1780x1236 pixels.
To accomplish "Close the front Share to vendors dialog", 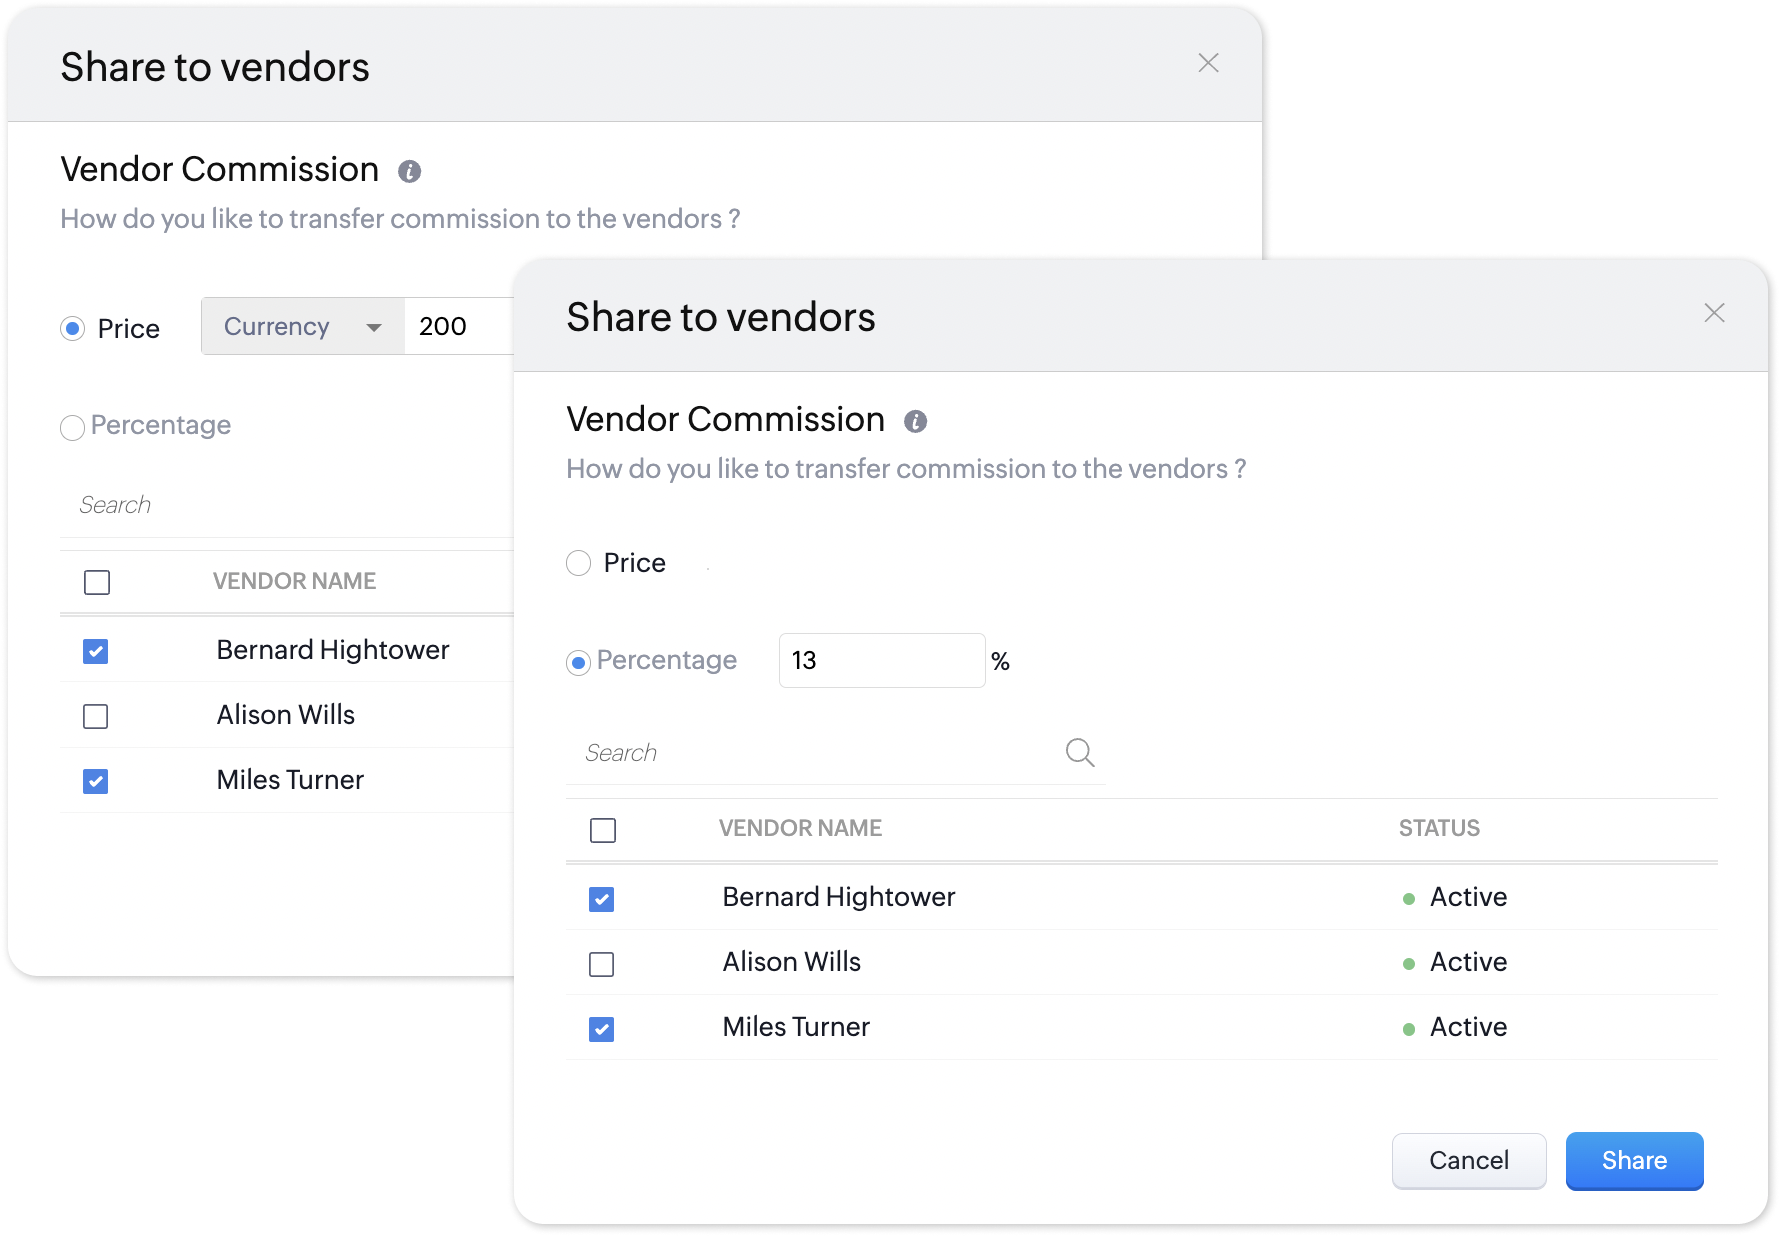I will click(x=1714, y=313).
